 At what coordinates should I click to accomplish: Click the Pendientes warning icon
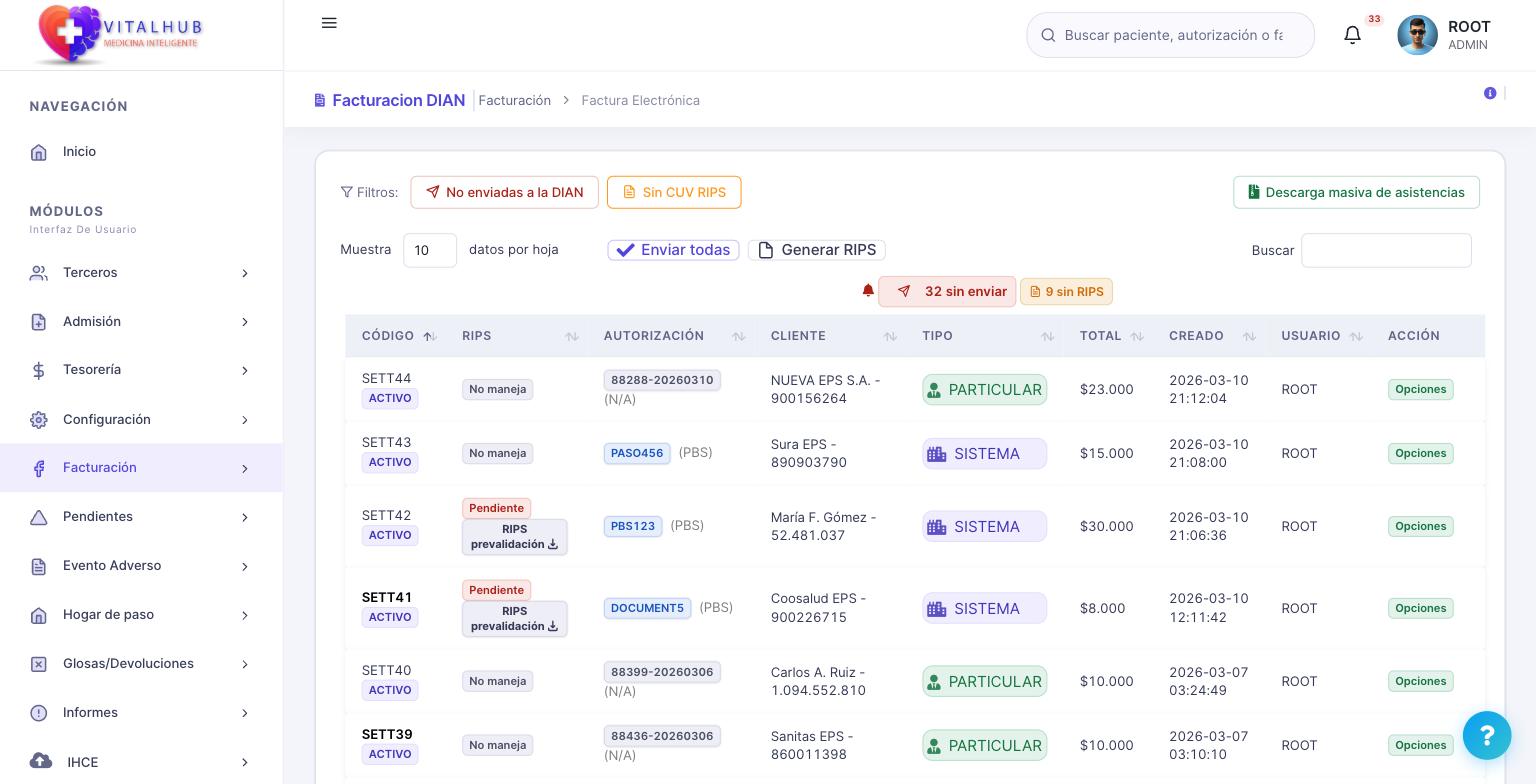coord(39,517)
